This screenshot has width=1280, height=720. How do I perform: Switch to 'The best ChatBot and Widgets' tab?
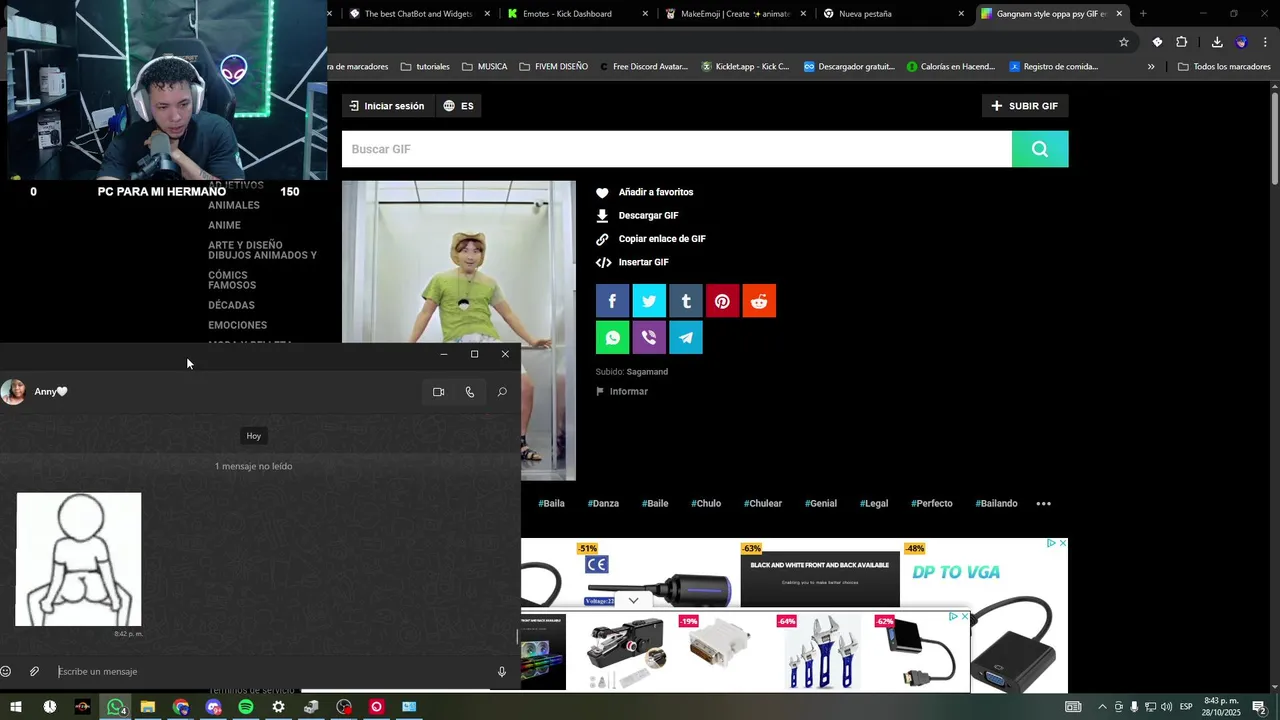click(417, 14)
